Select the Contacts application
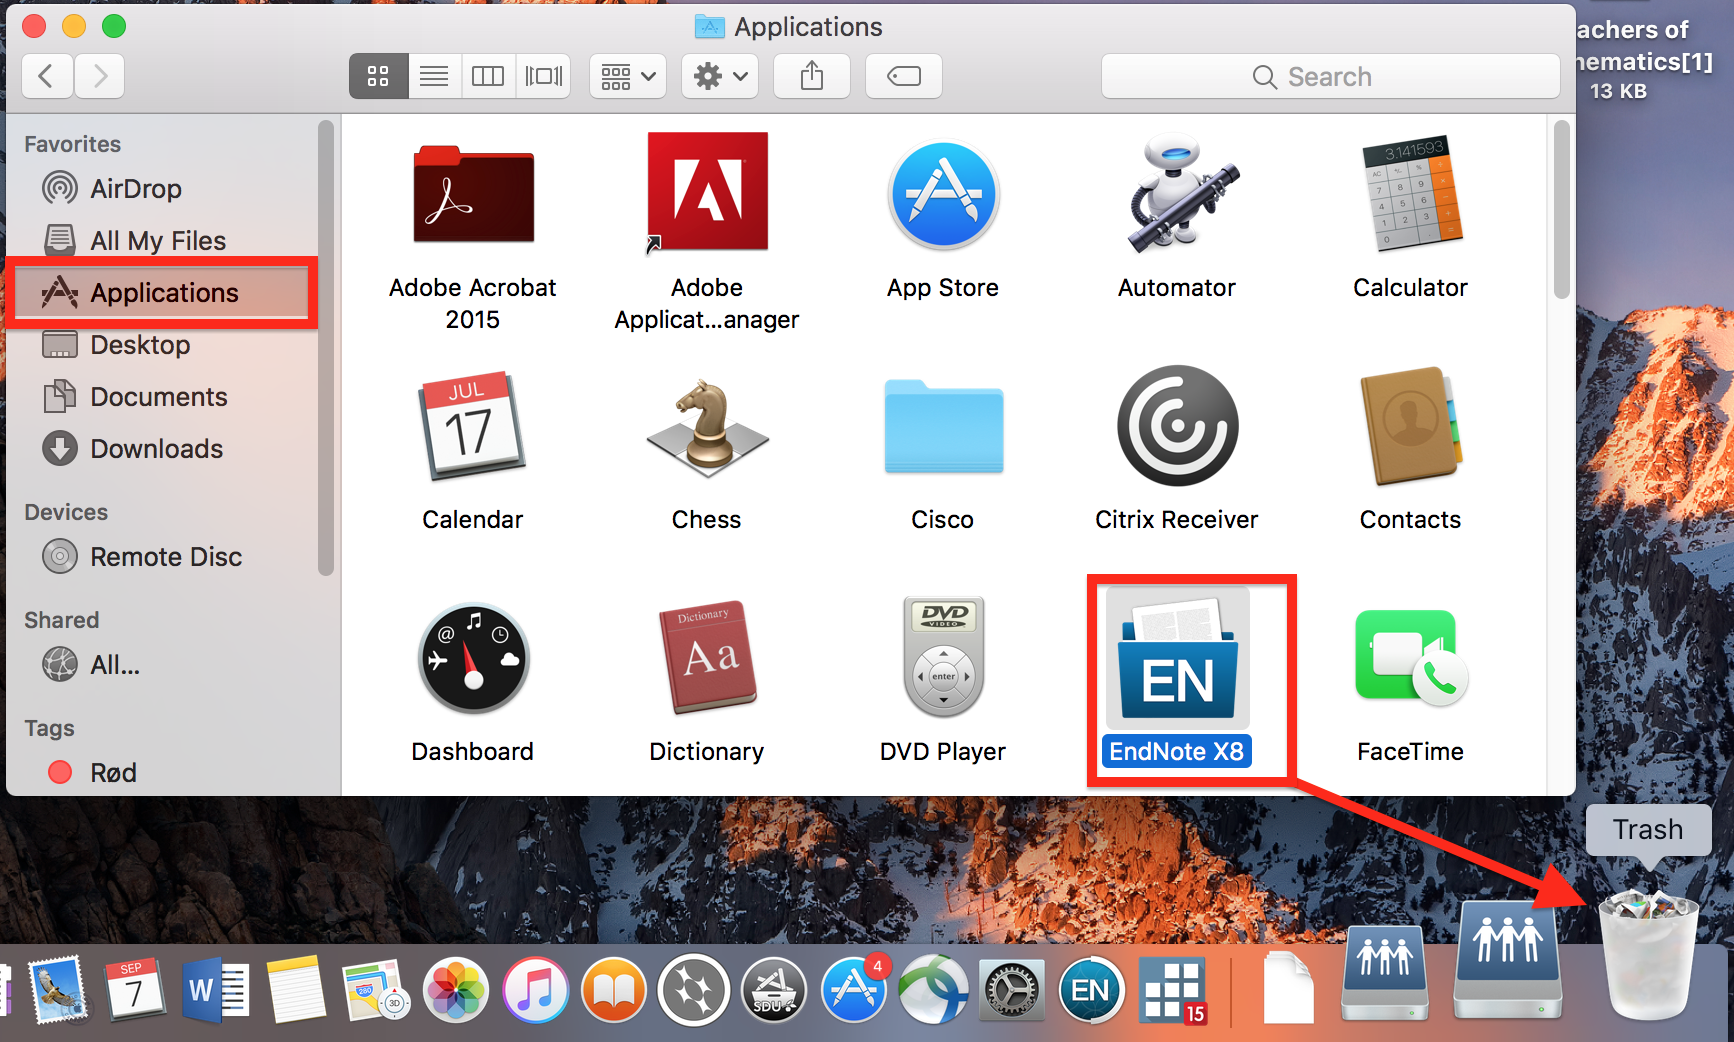1734x1042 pixels. click(1411, 426)
